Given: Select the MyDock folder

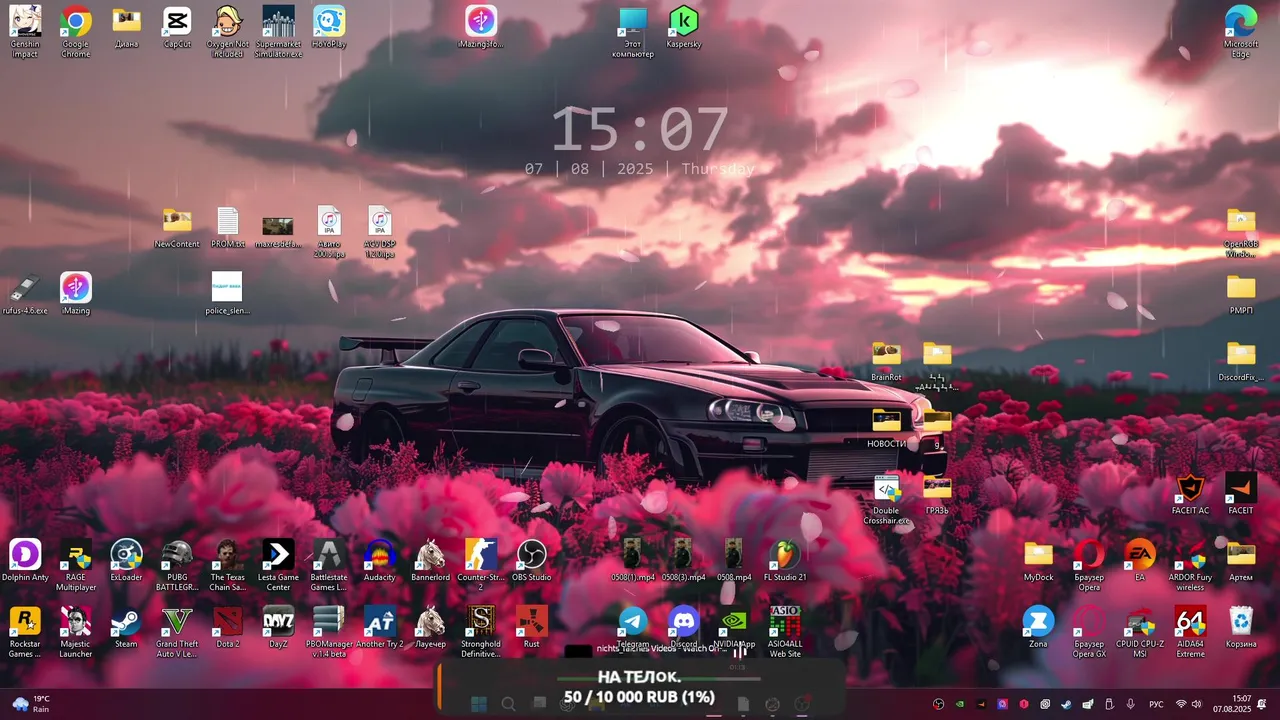Looking at the screenshot, I should 1038,554.
